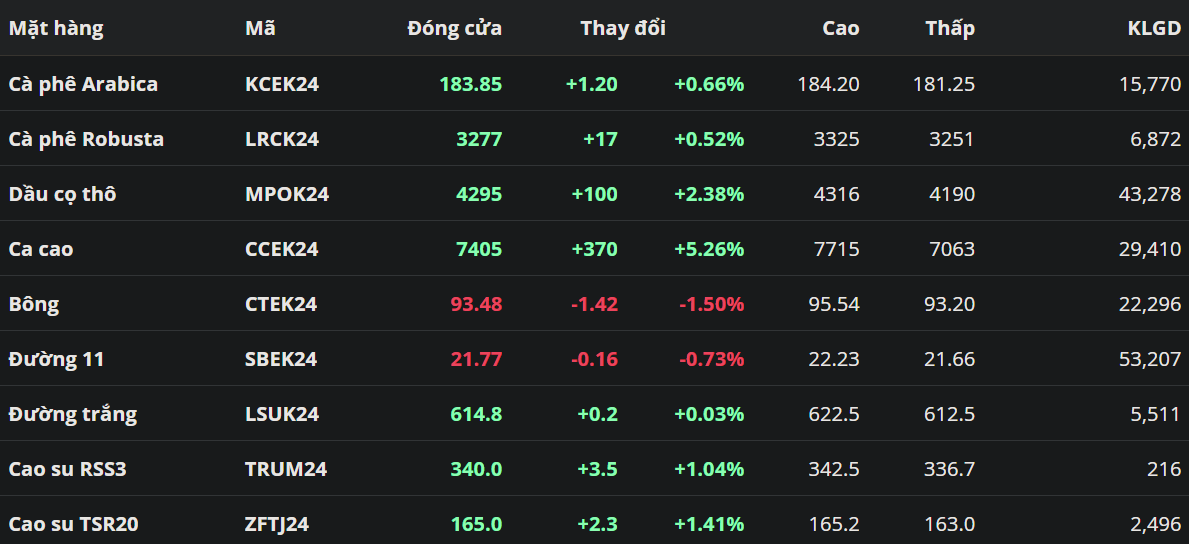This screenshot has width=1189, height=544.
Task: Select the Bông commodity name
Action: click(34, 304)
